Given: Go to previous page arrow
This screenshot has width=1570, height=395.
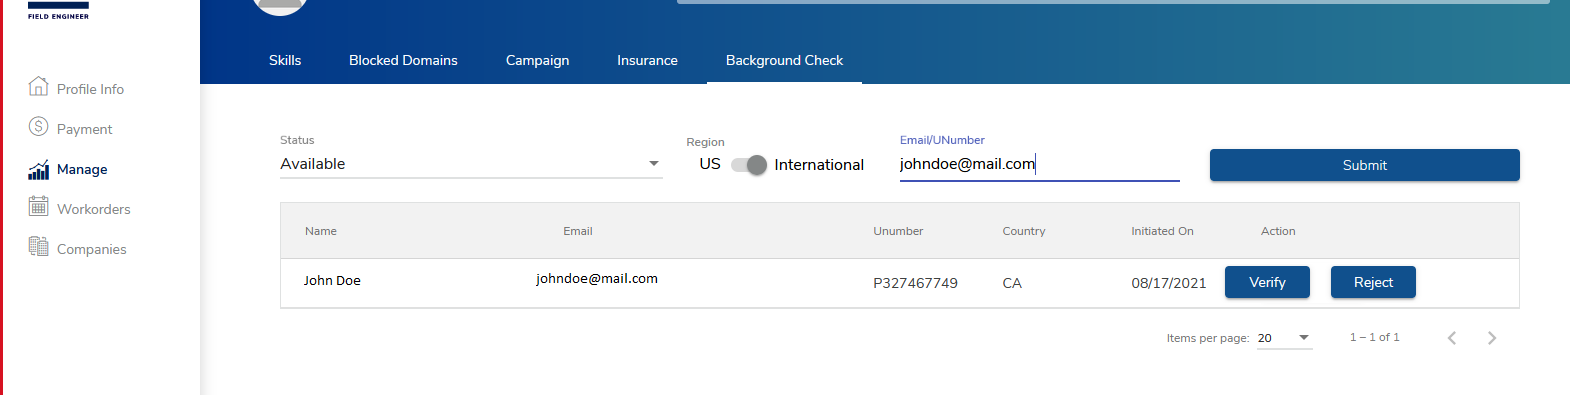Looking at the screenshot, I should (x=1452, y=338).
